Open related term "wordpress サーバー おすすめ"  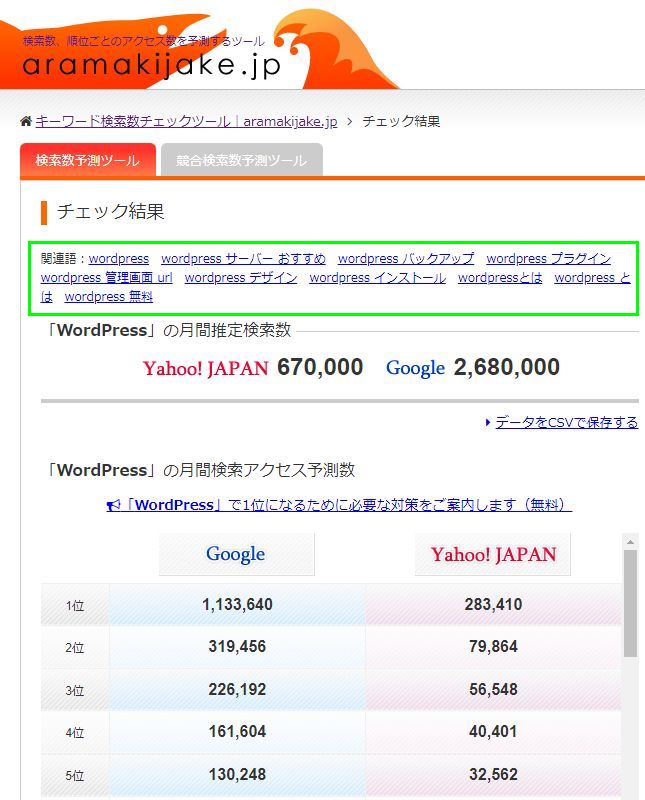[243, 259]
